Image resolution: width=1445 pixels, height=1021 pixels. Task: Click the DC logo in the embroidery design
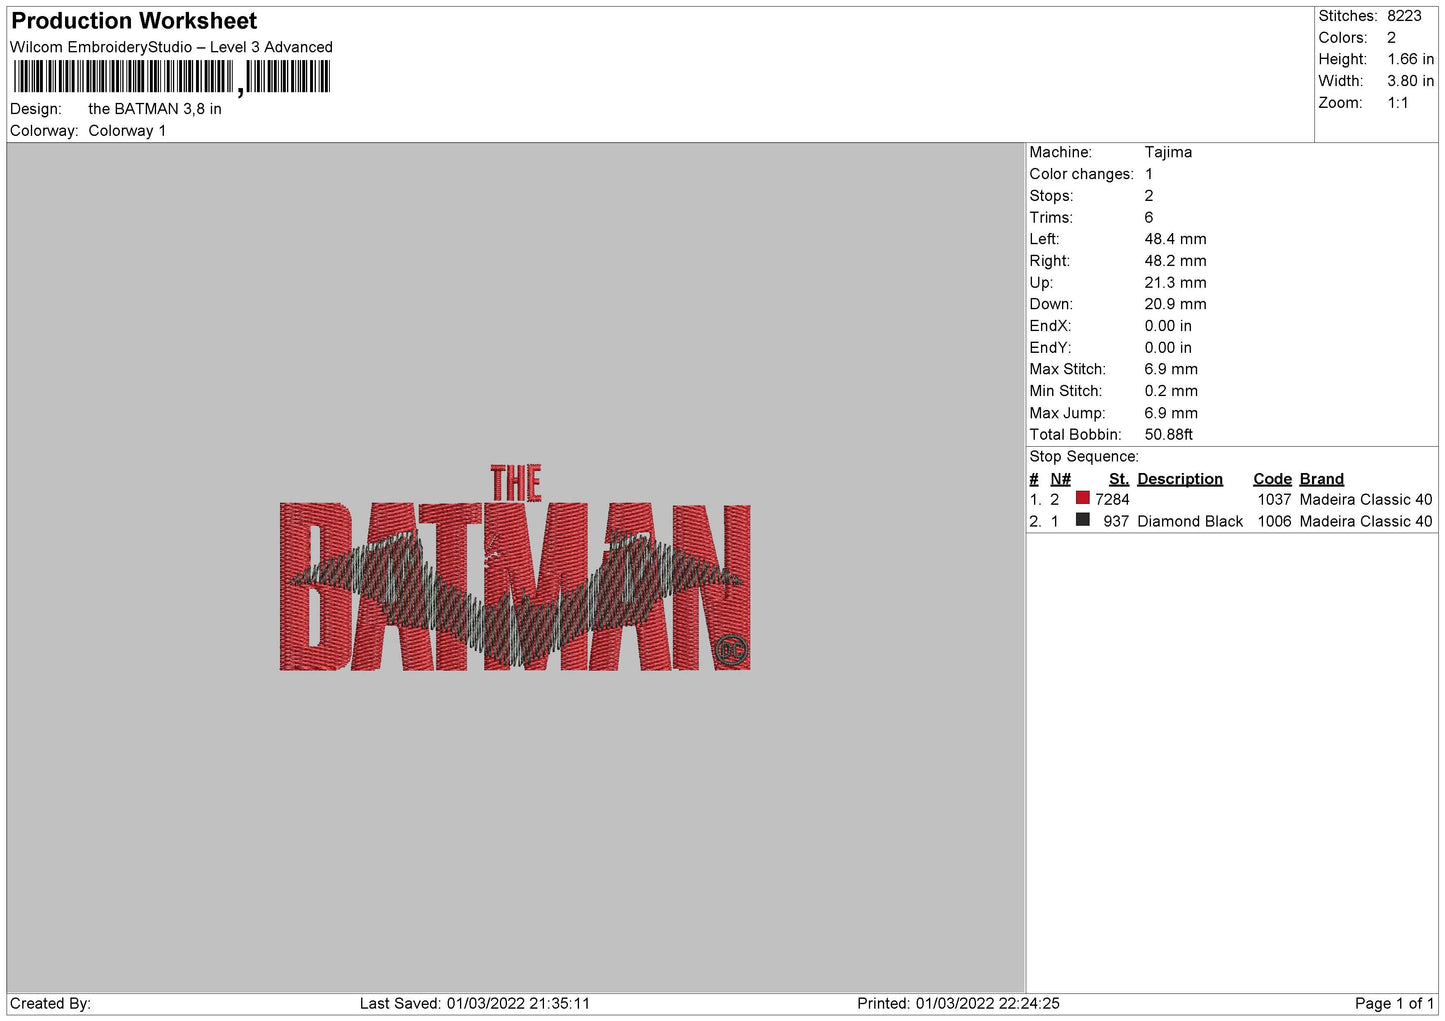(732, 651)
